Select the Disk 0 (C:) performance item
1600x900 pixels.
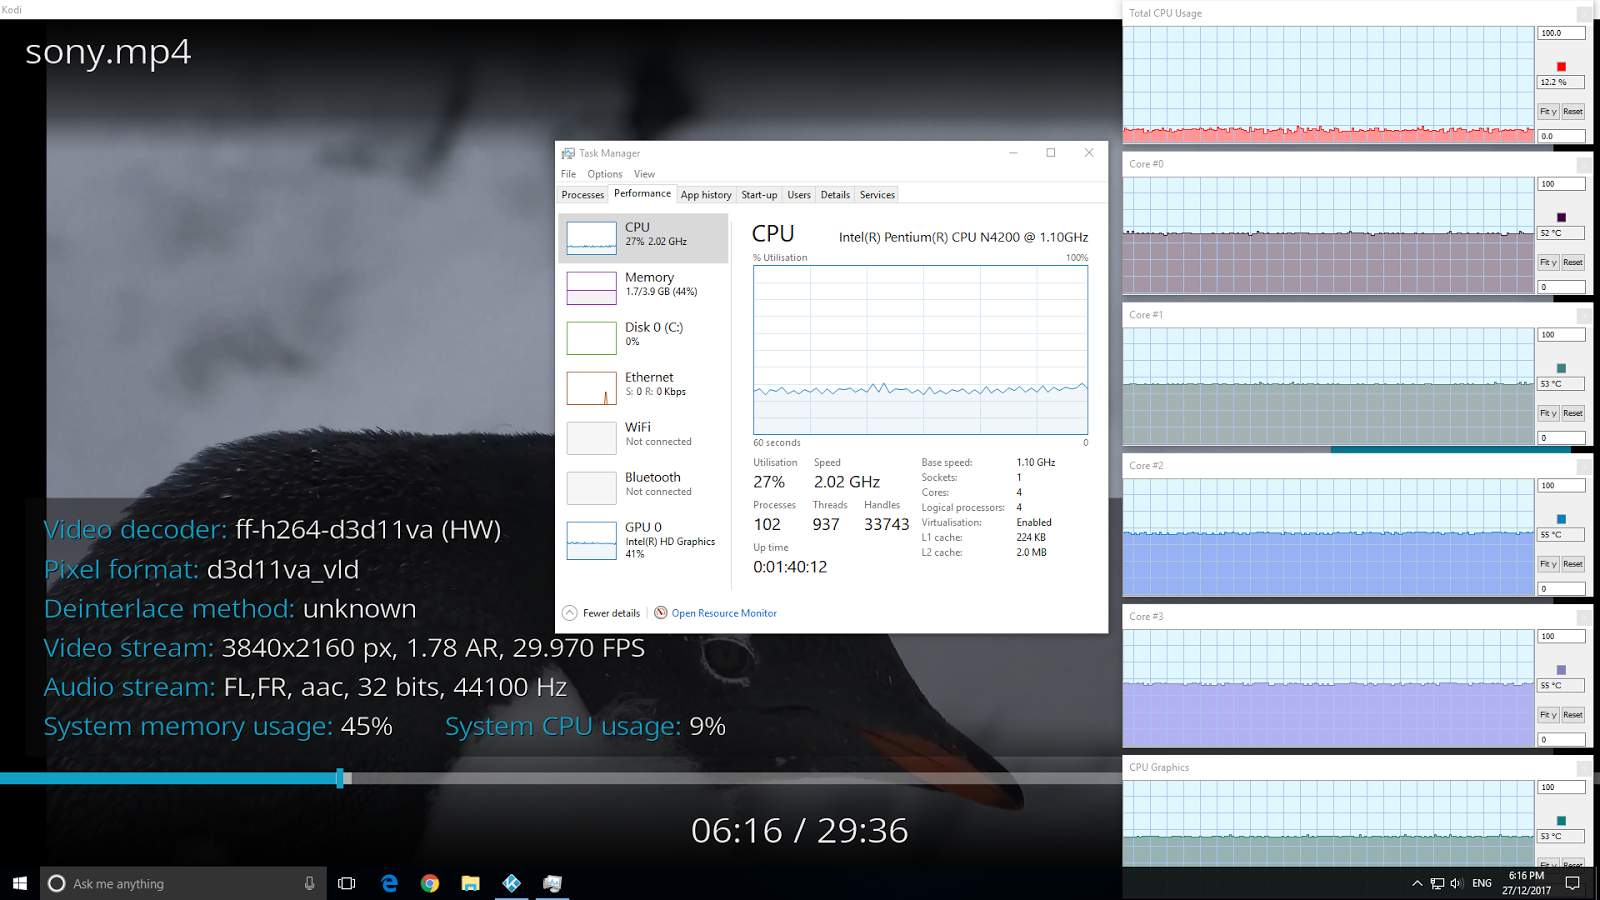[x=643, y=338]
